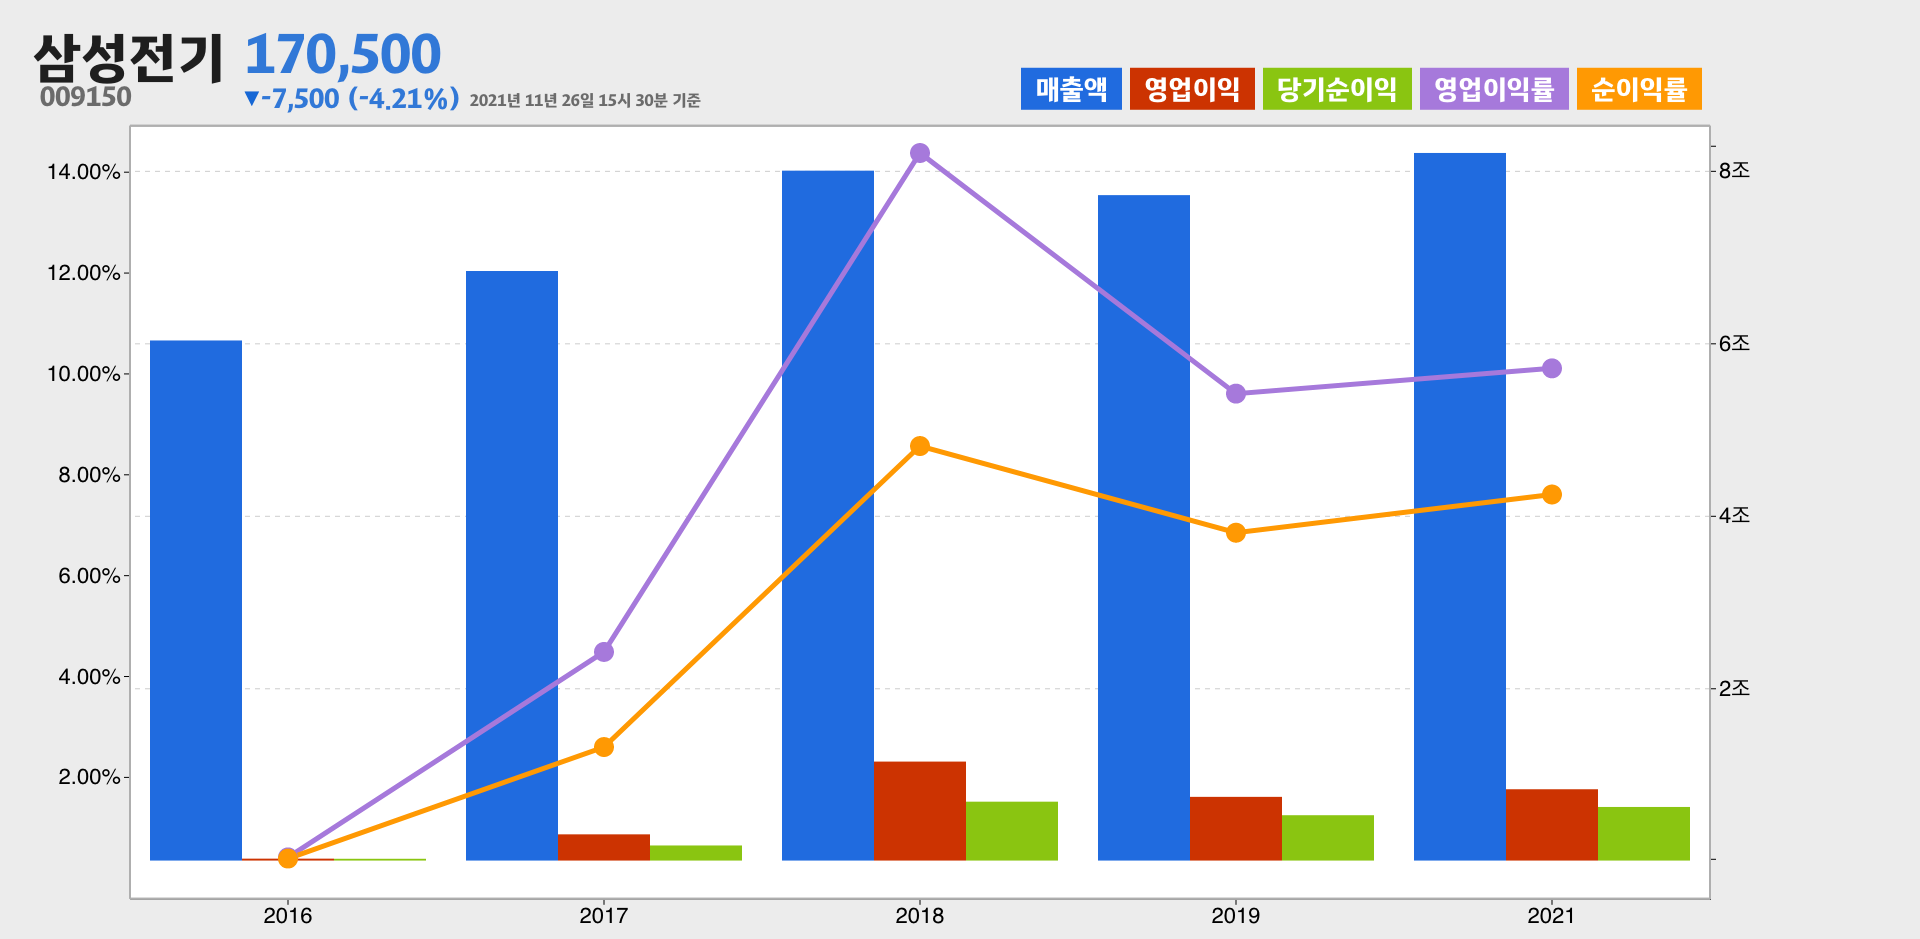This screenshot has height=939, width=1920.
Task: Select the 2019 blue revenue bar
Action: pos(1144,527)
